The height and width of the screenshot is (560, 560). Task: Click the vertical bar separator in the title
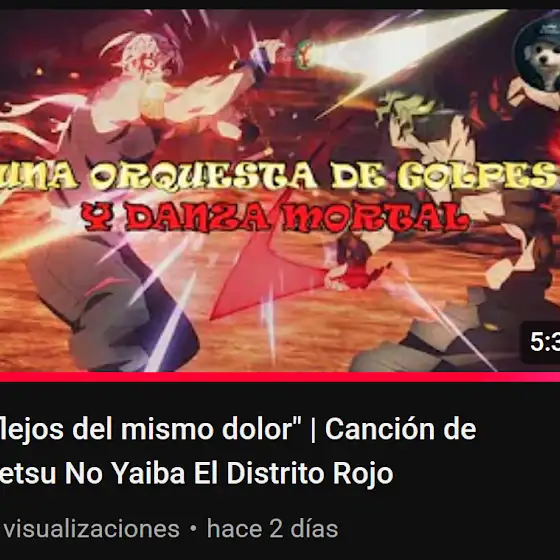313,430
